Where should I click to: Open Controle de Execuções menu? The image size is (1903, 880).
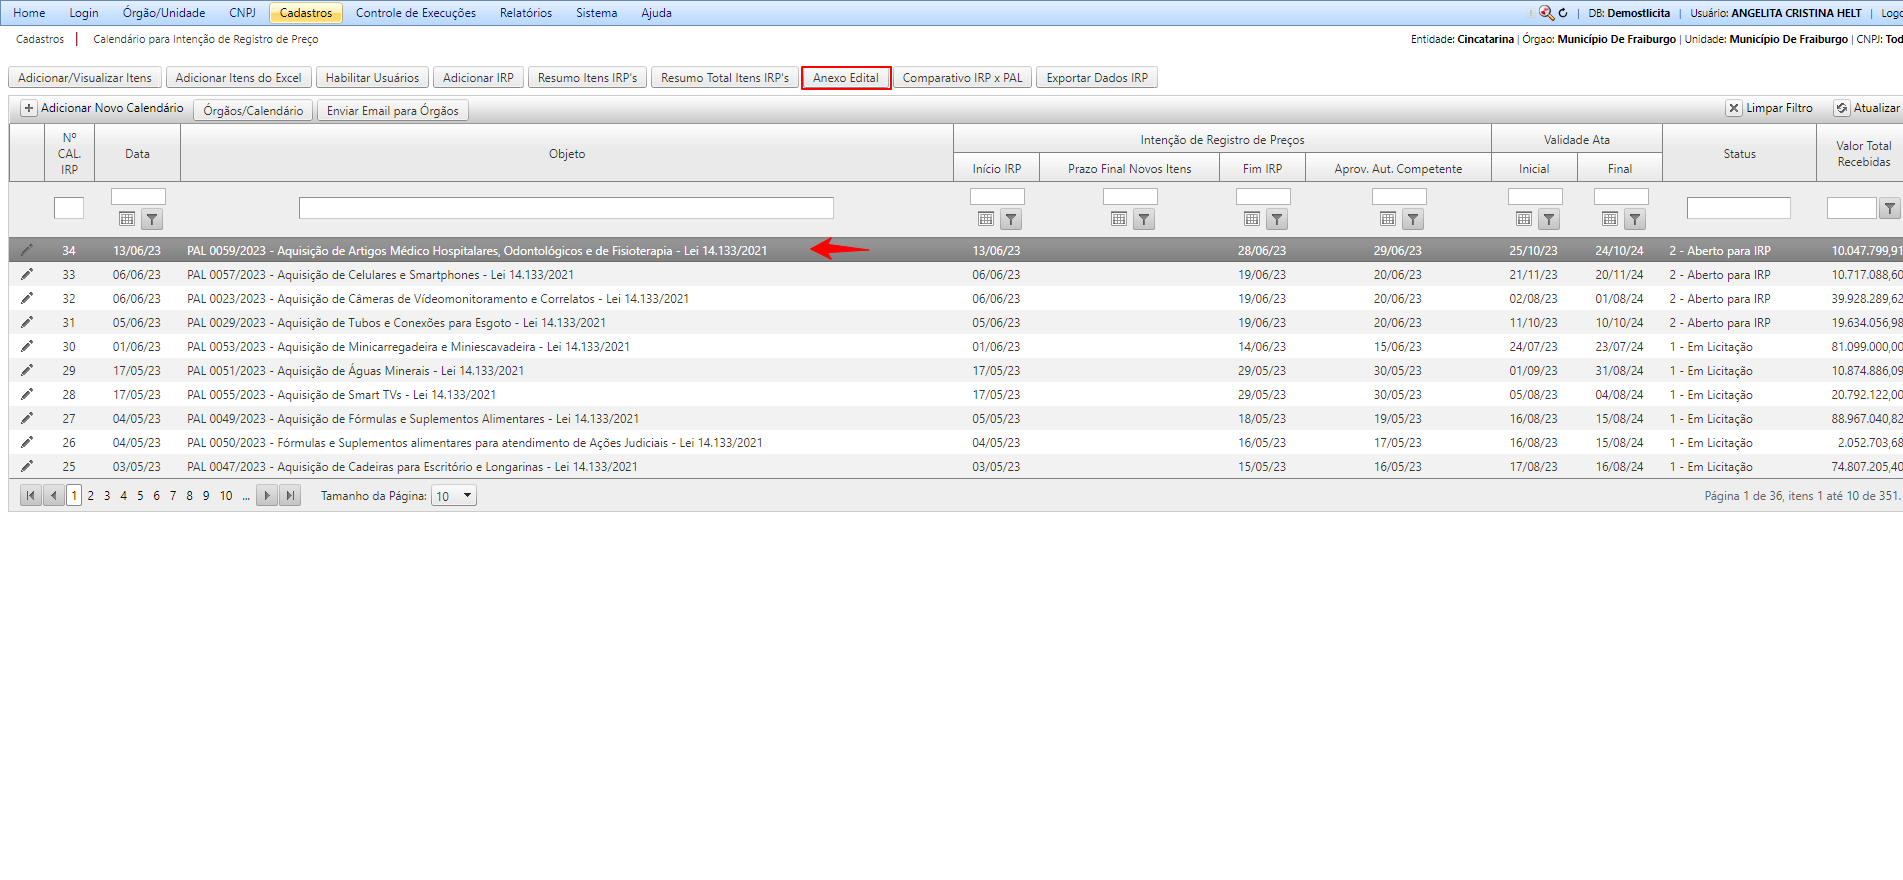[415, 13]
